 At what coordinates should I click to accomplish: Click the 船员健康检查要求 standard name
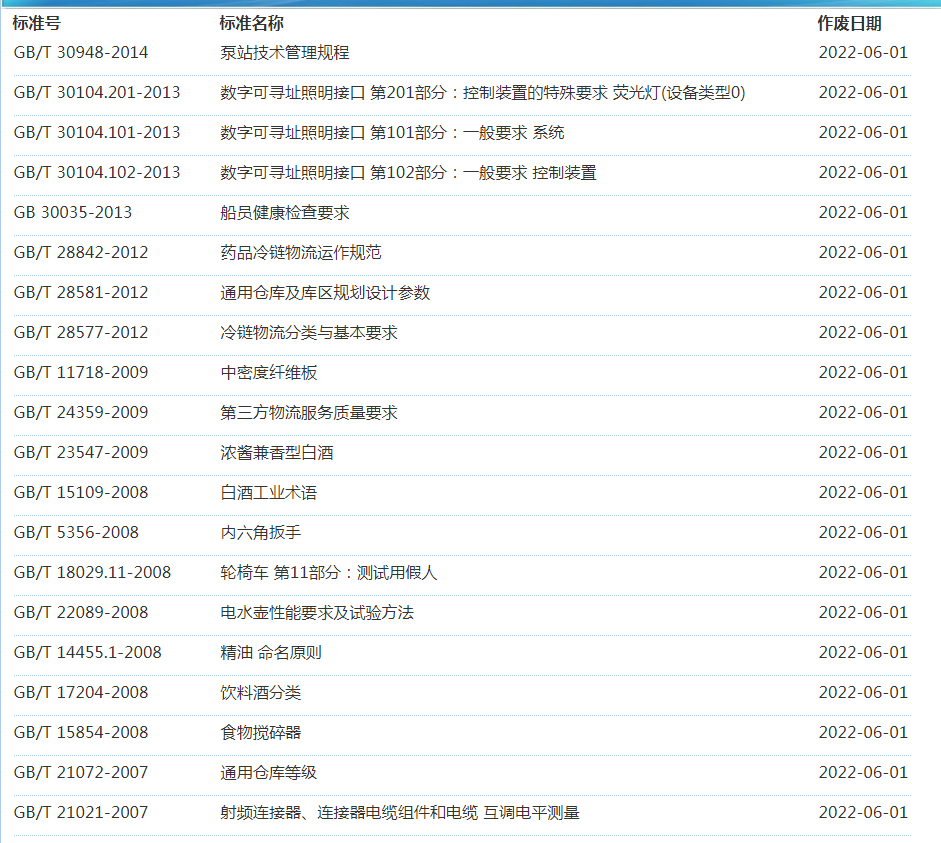tap(285, 213)
